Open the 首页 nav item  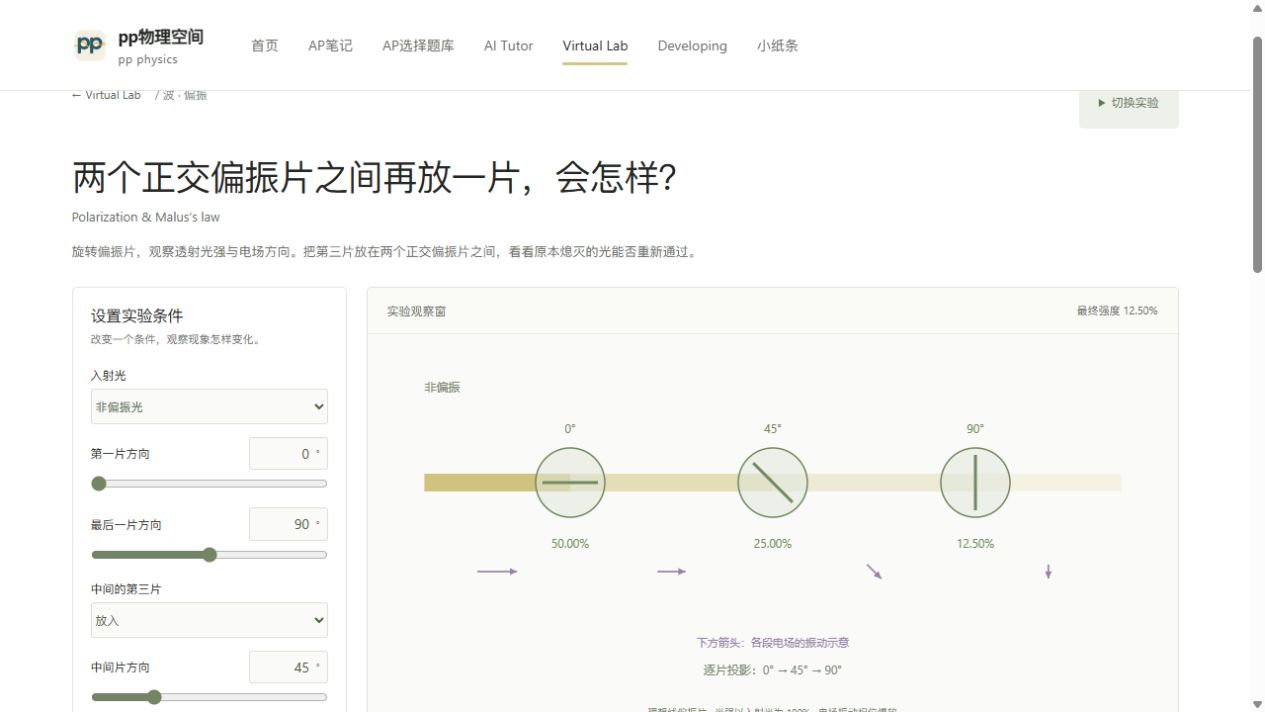(x=265, y=46)
